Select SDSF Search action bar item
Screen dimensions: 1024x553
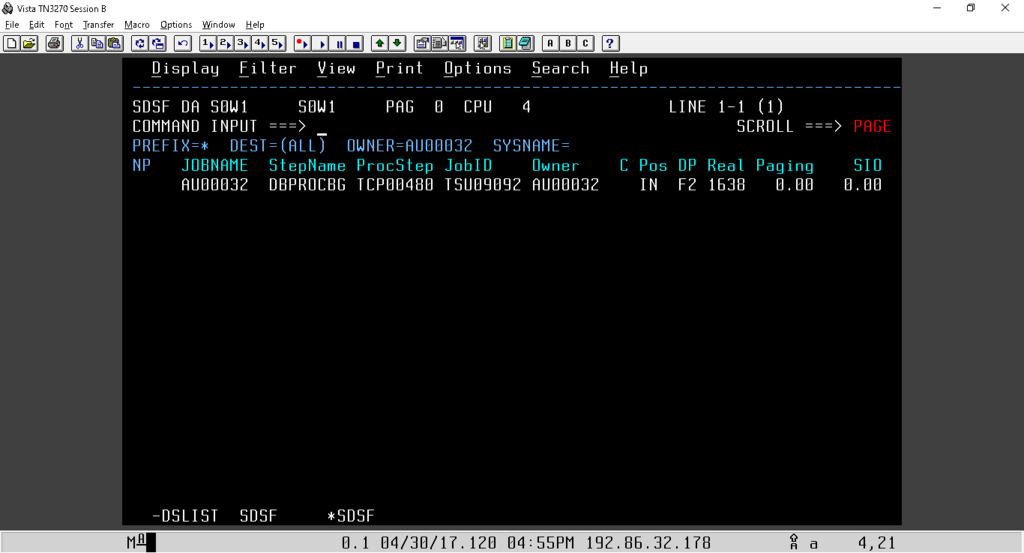[x=560, y=69]
